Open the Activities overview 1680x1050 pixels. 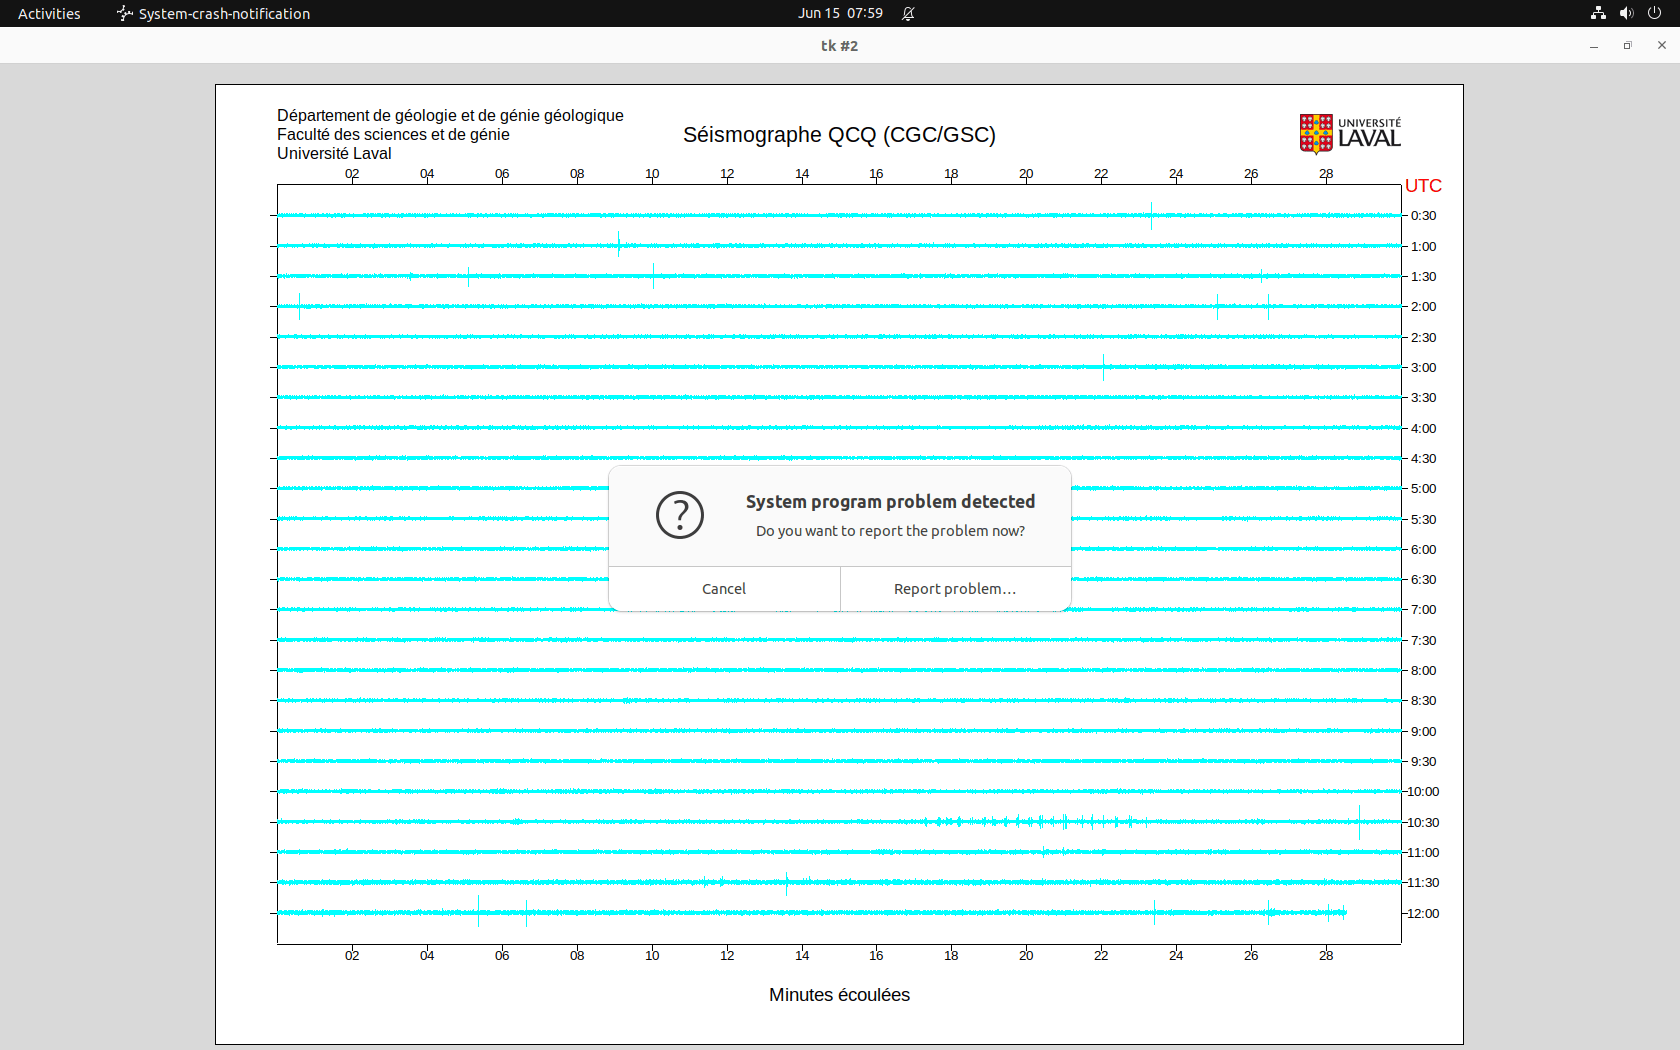49,13
